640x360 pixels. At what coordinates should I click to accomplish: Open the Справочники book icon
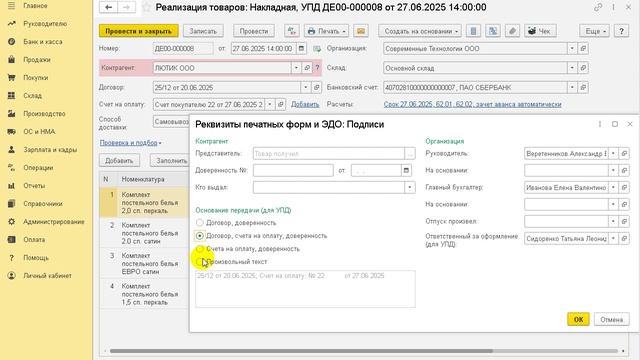click(11, 204)
